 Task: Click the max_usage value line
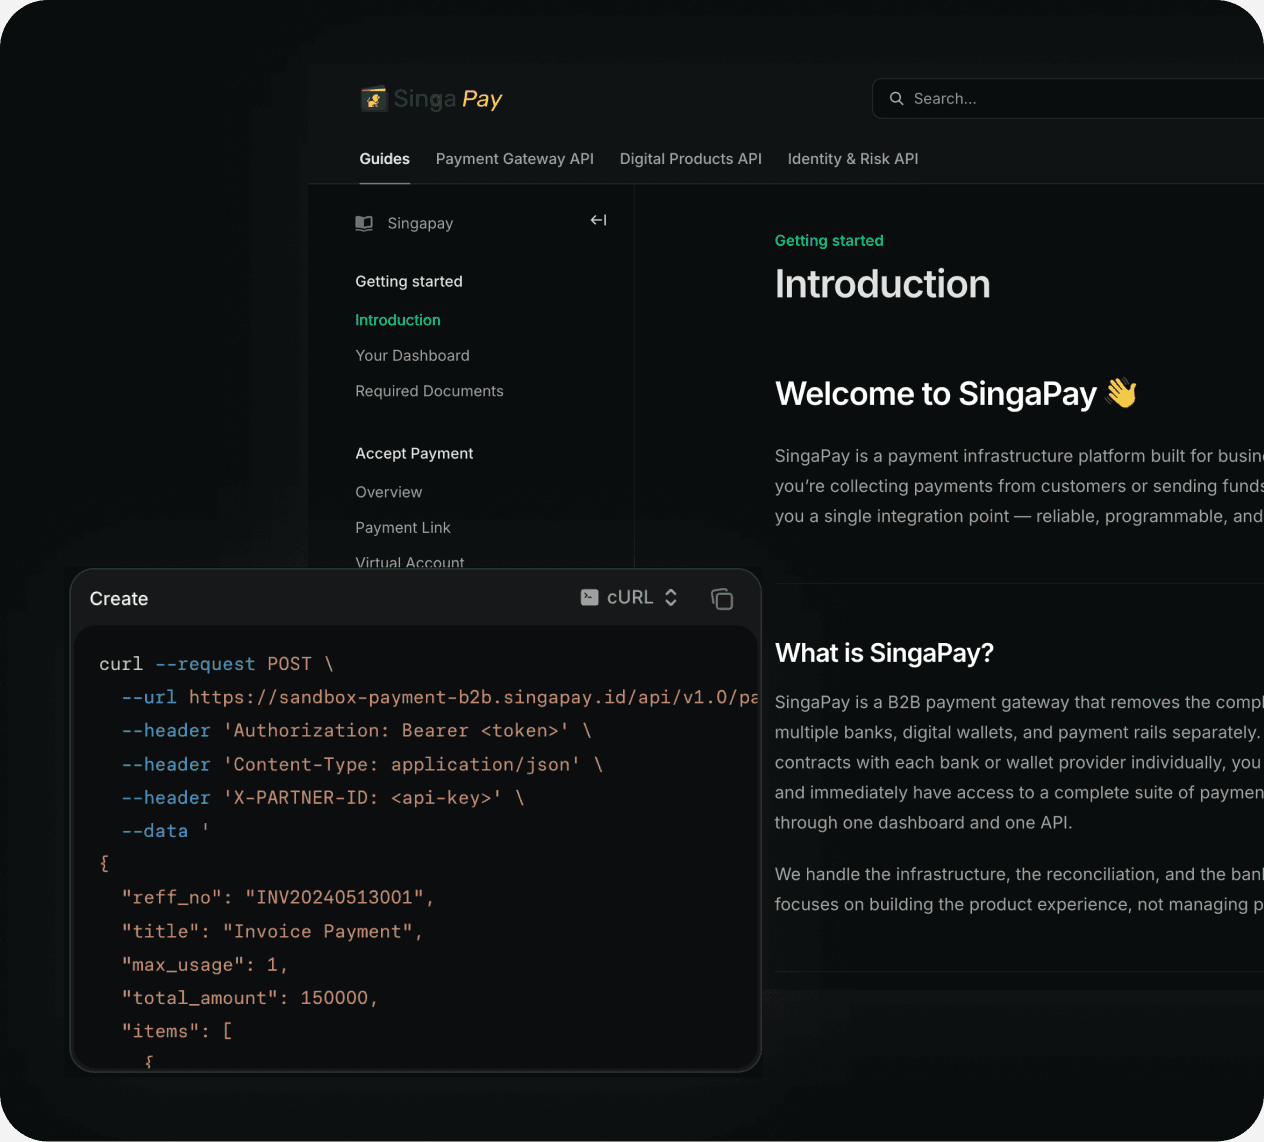click(205, 964)
